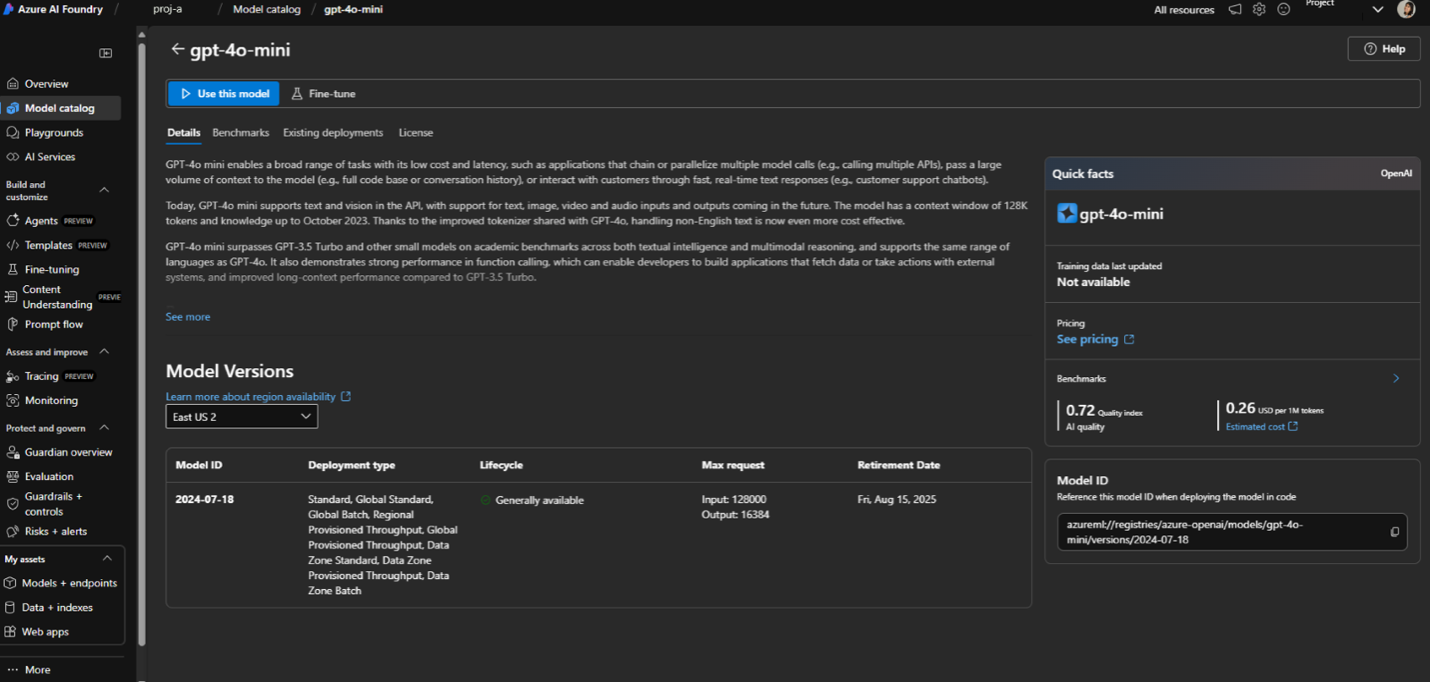The width and height of the screenshot is (1430, 687).
Task: Click the Use this model button
Action: pos(222,93)
